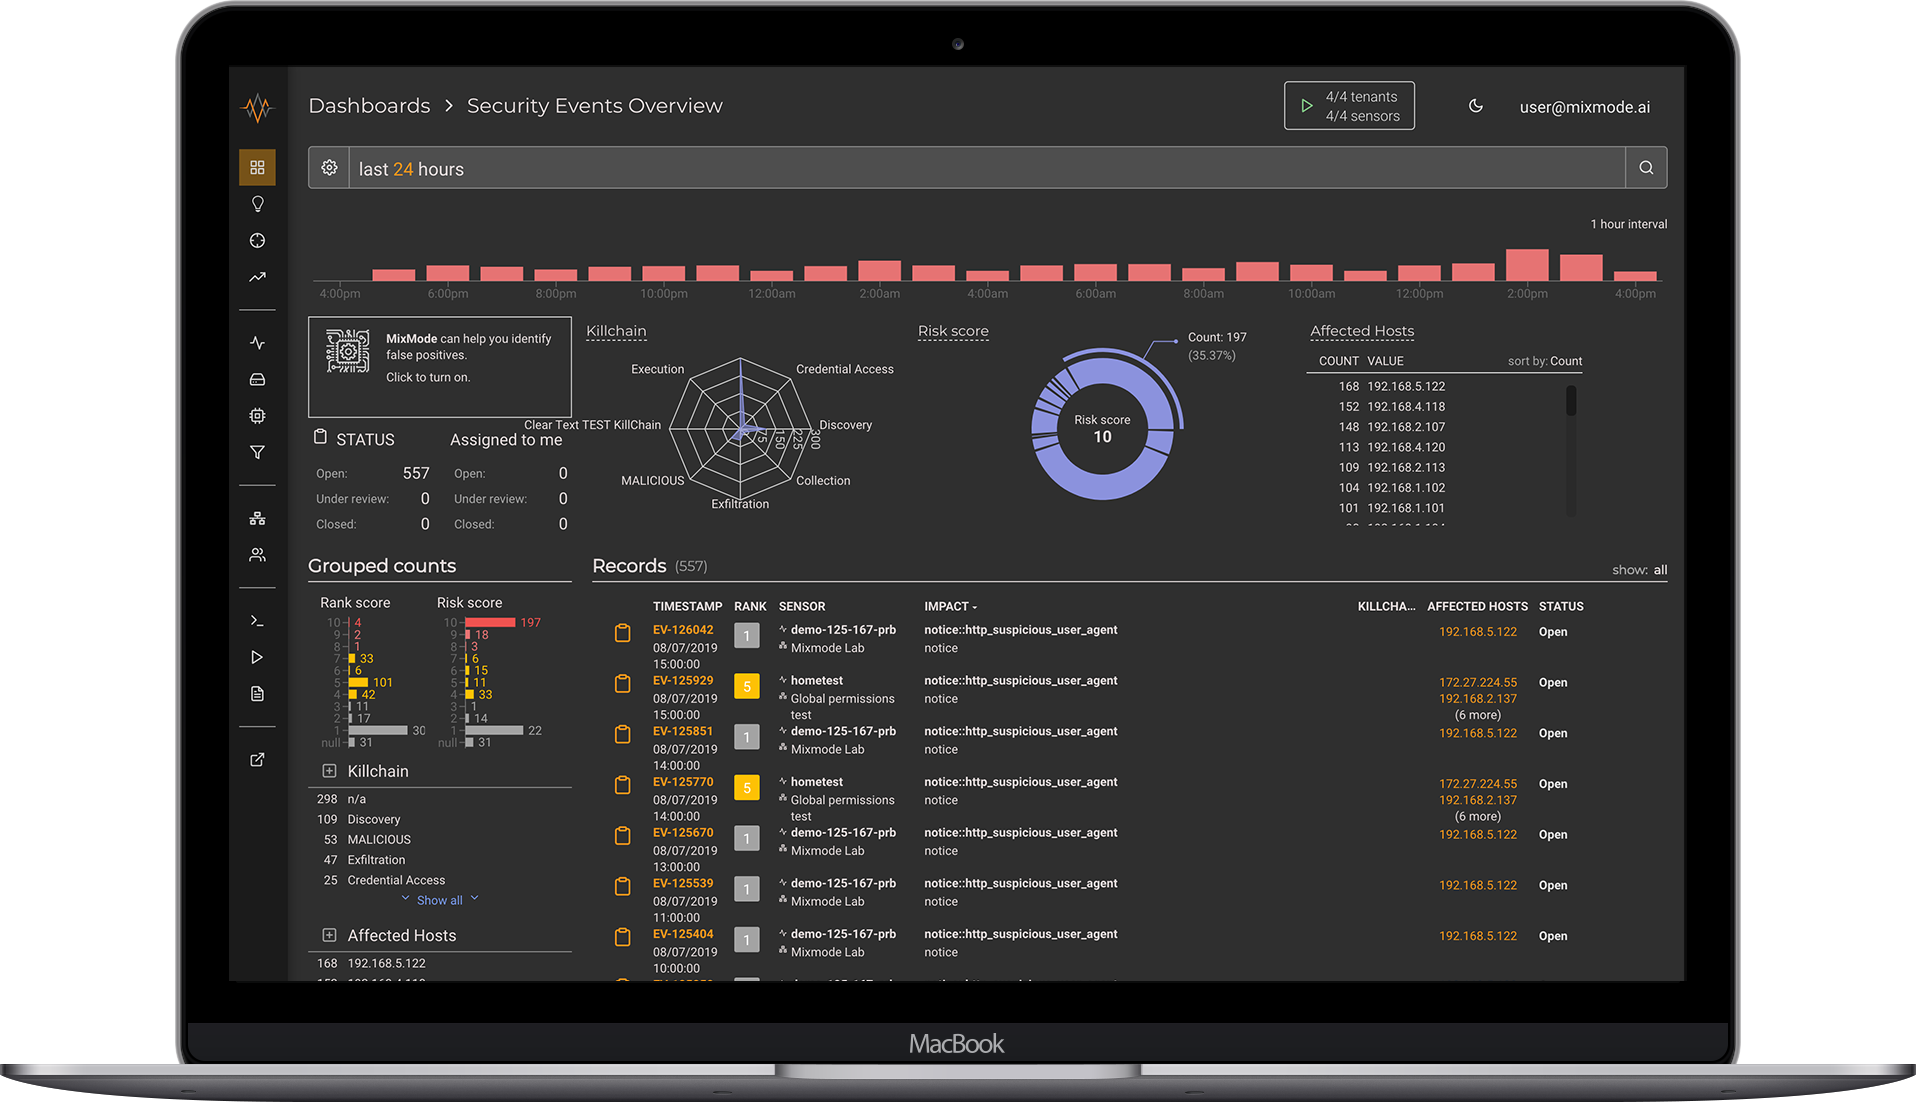Click the lightbulb insights icon in sidebar
1916x1102 pixels.
coord(257,204)
